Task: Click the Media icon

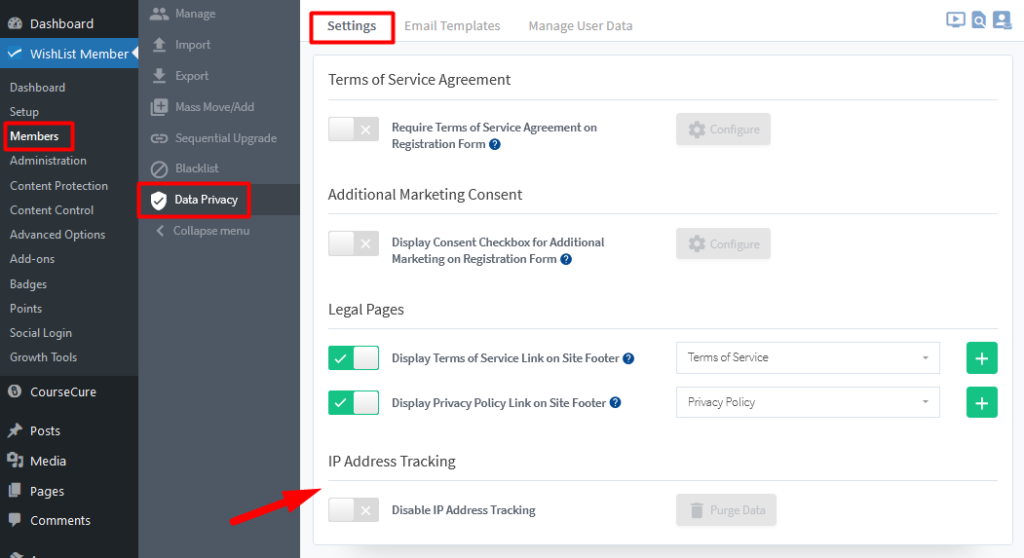Action: [x=15, y=460]
